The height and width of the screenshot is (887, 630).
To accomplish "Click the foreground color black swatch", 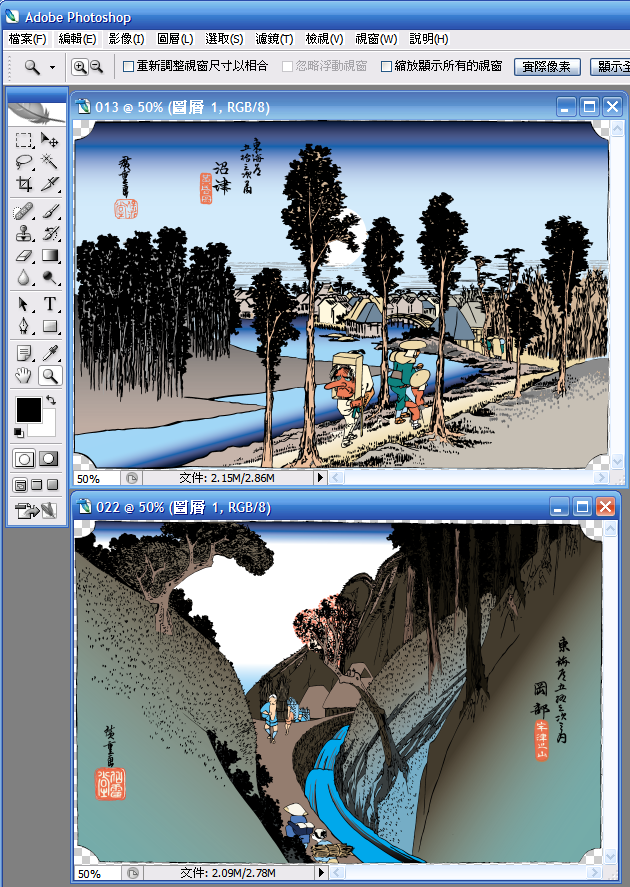I will (28, 409).
